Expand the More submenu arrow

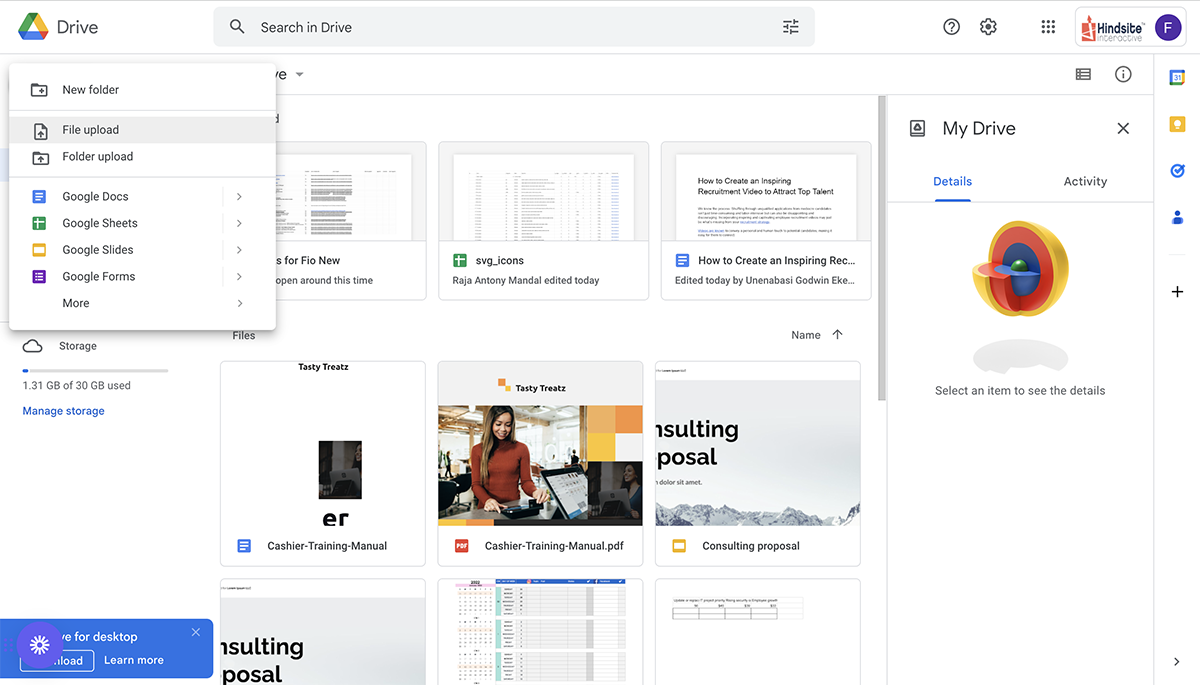tap(239, 303)
